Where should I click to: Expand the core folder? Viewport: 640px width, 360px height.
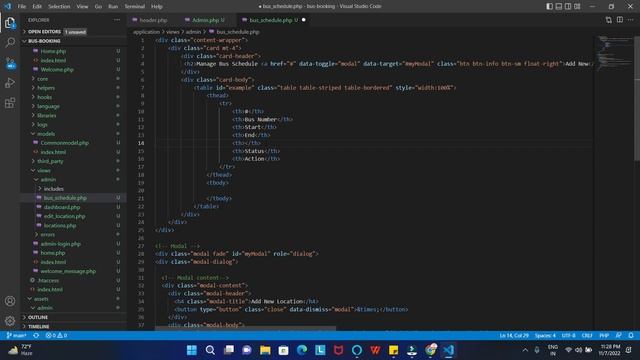coord(73,79)
